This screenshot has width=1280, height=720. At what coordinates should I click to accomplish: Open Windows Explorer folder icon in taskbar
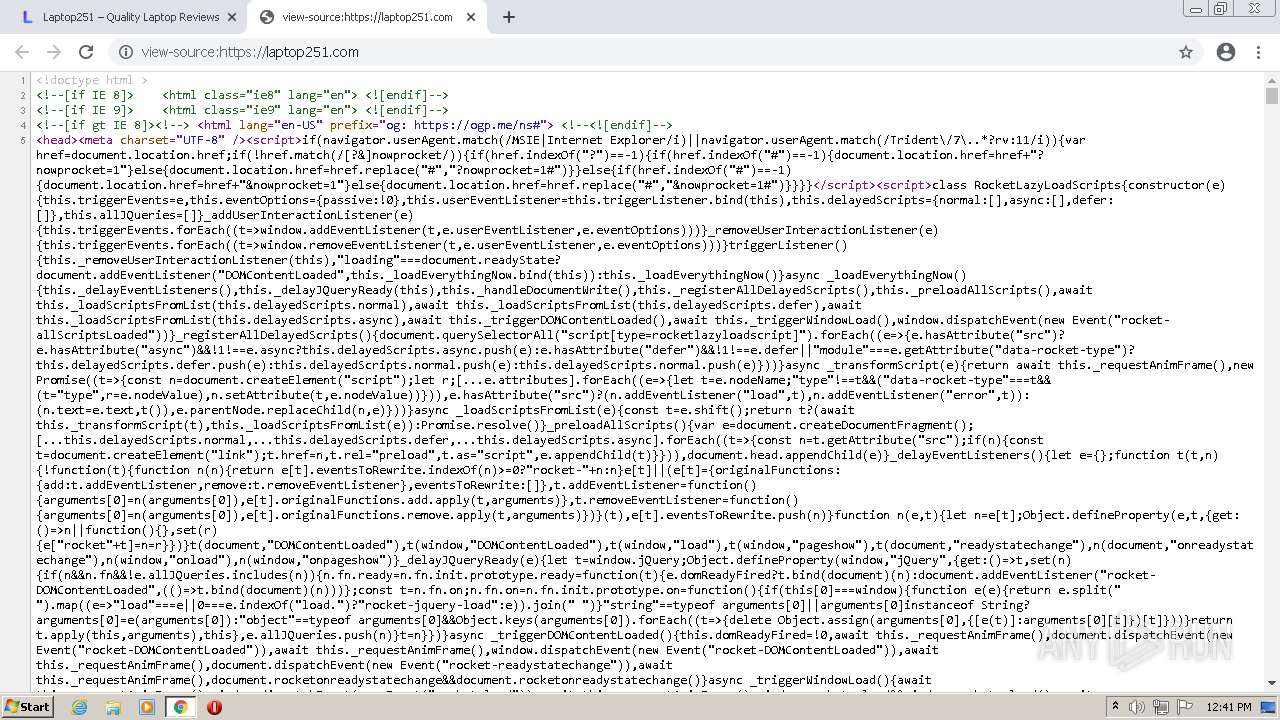[x=113, y=706]
